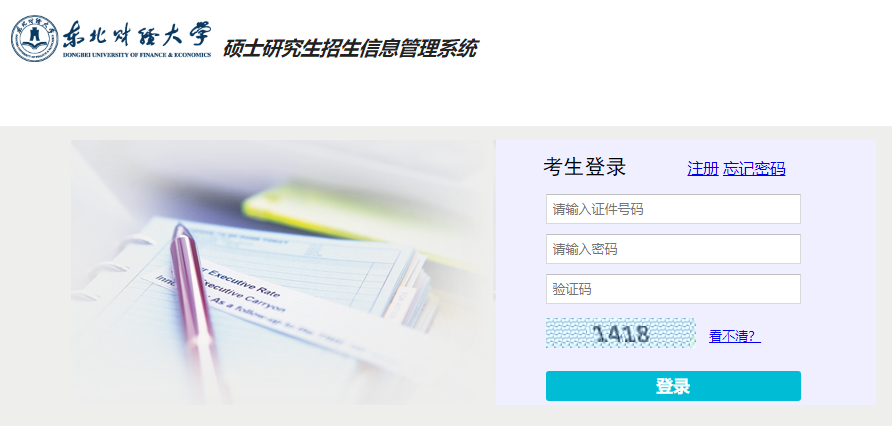
Task: Click the 硕士研究生招生信息管理系统 title heading
Action: 350,48
